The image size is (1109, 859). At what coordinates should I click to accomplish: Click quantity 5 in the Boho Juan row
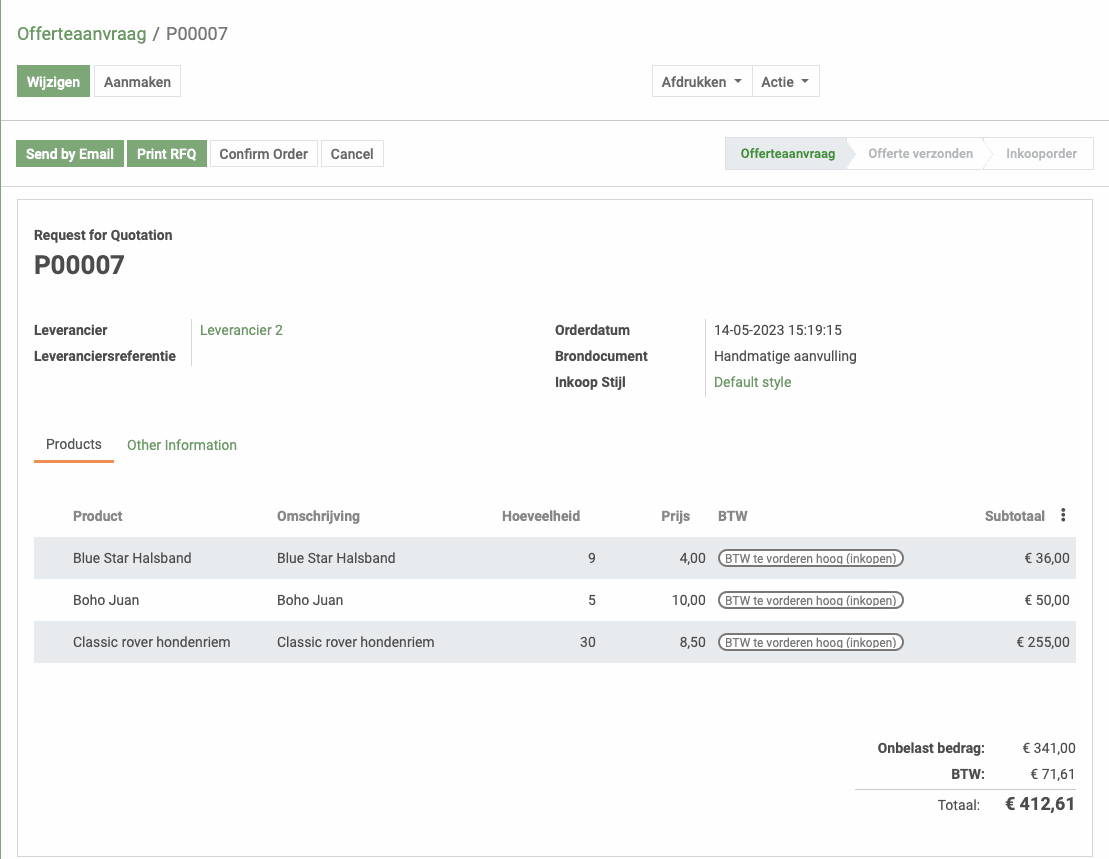(592, 600)
